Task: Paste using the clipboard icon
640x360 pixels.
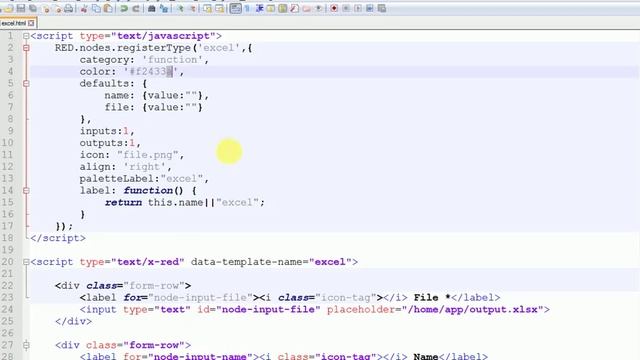Action: point(108,8)
